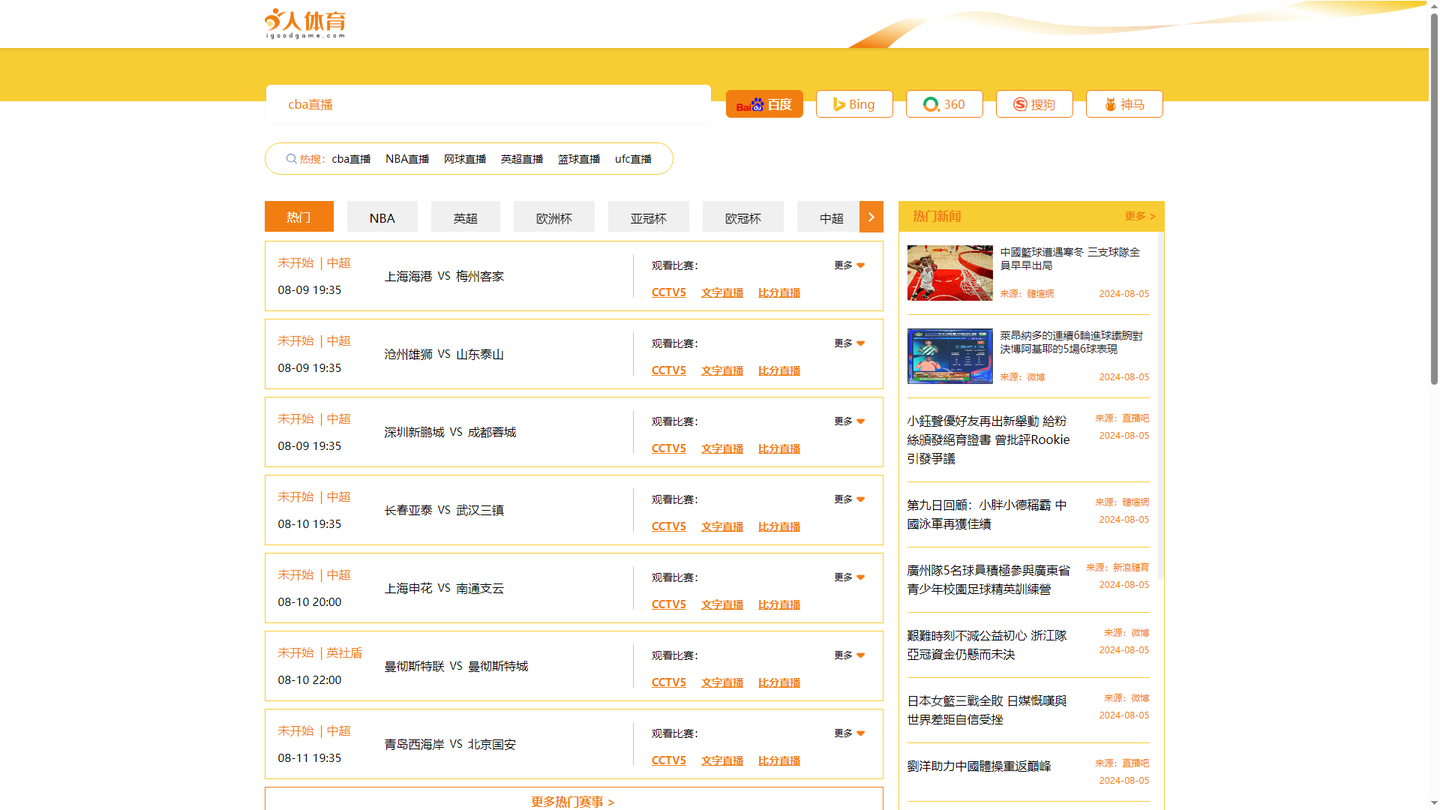Click the site logo at top left
The width and height of the screenshot is (1440, 810).
tap(305, 23)
